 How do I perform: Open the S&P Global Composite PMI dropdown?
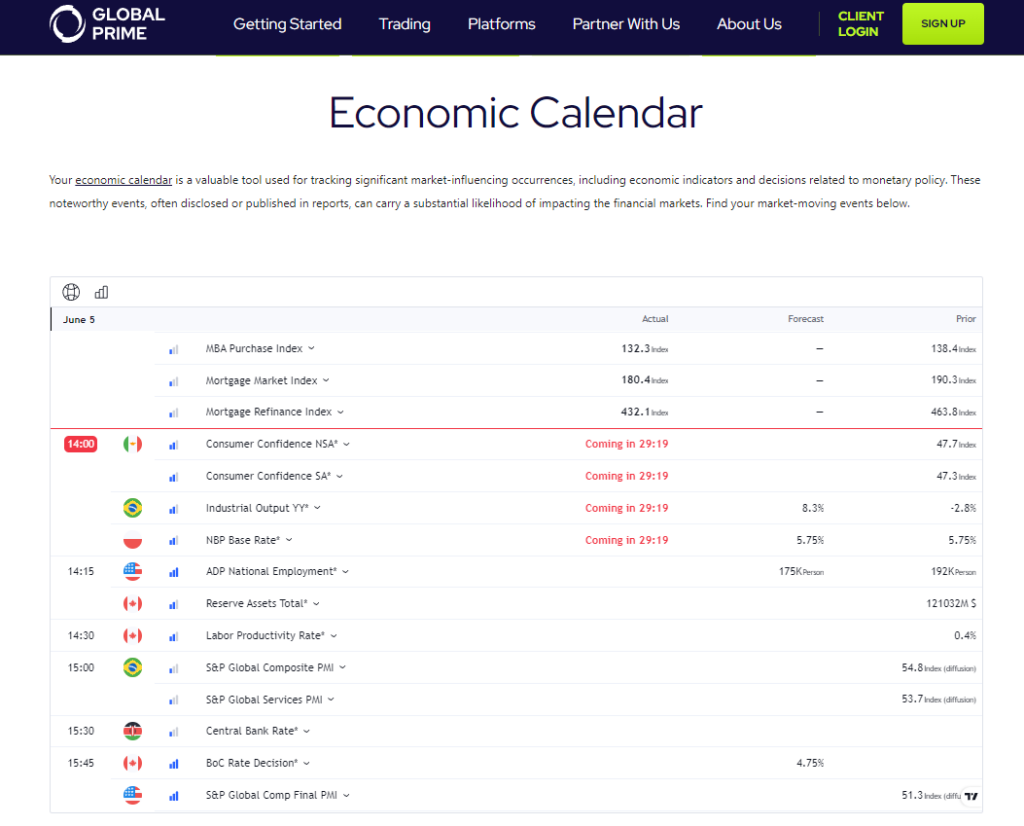343,667
